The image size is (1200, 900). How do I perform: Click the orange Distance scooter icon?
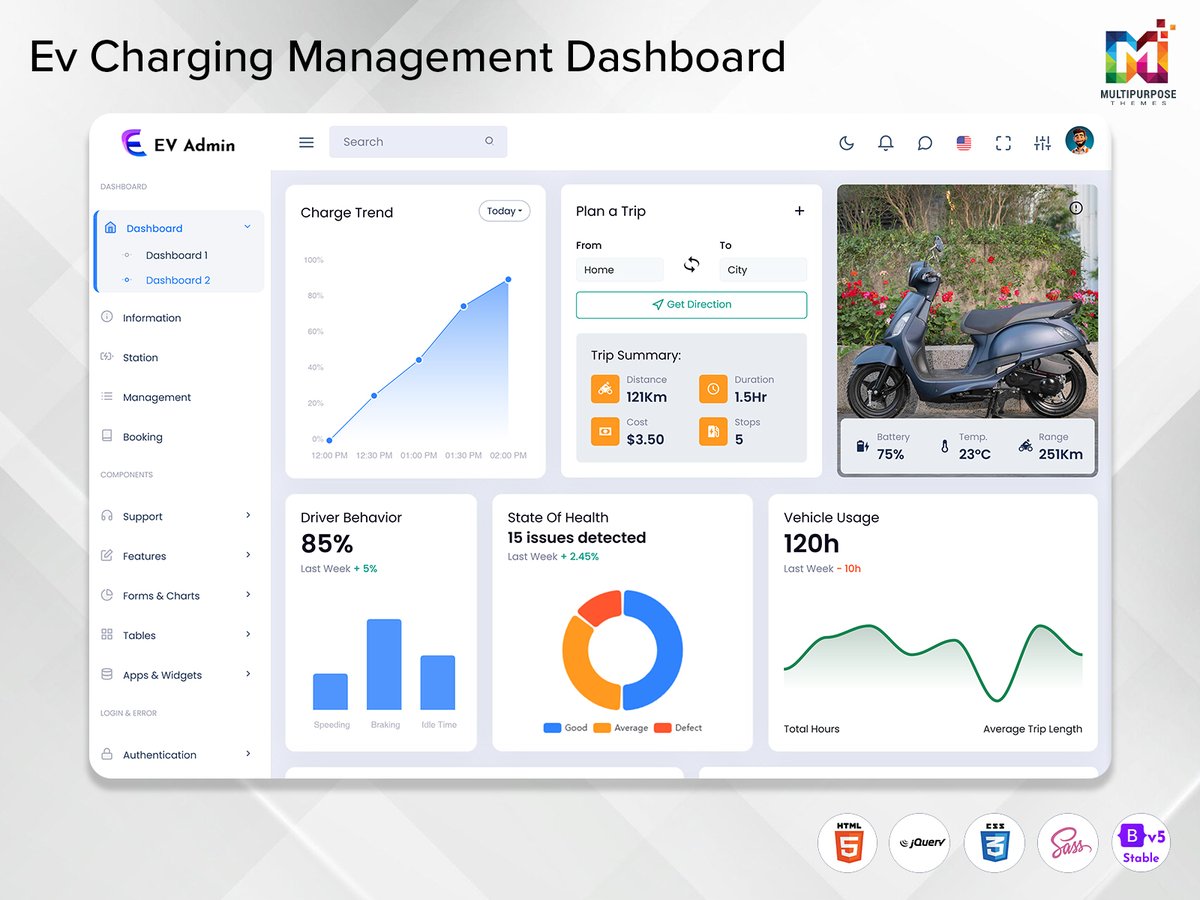[604, 388]
